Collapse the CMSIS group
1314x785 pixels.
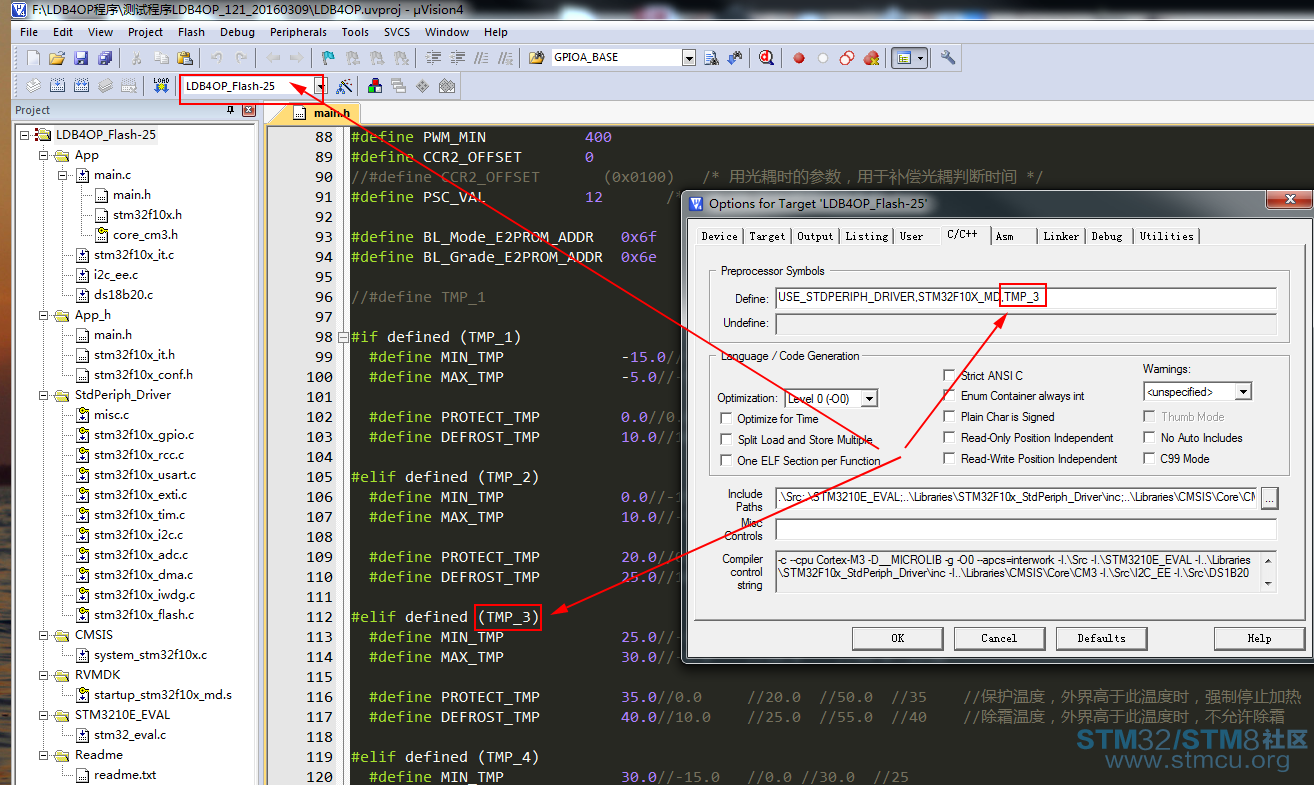click(x=43, y=635)
